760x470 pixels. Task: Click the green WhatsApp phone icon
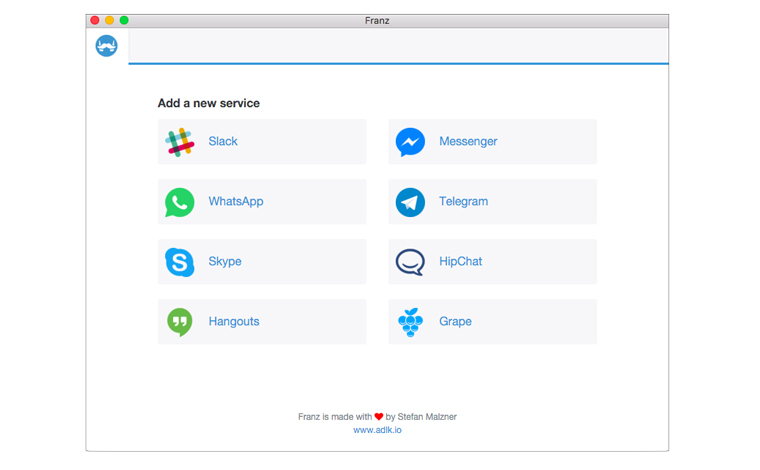(179, 202)
